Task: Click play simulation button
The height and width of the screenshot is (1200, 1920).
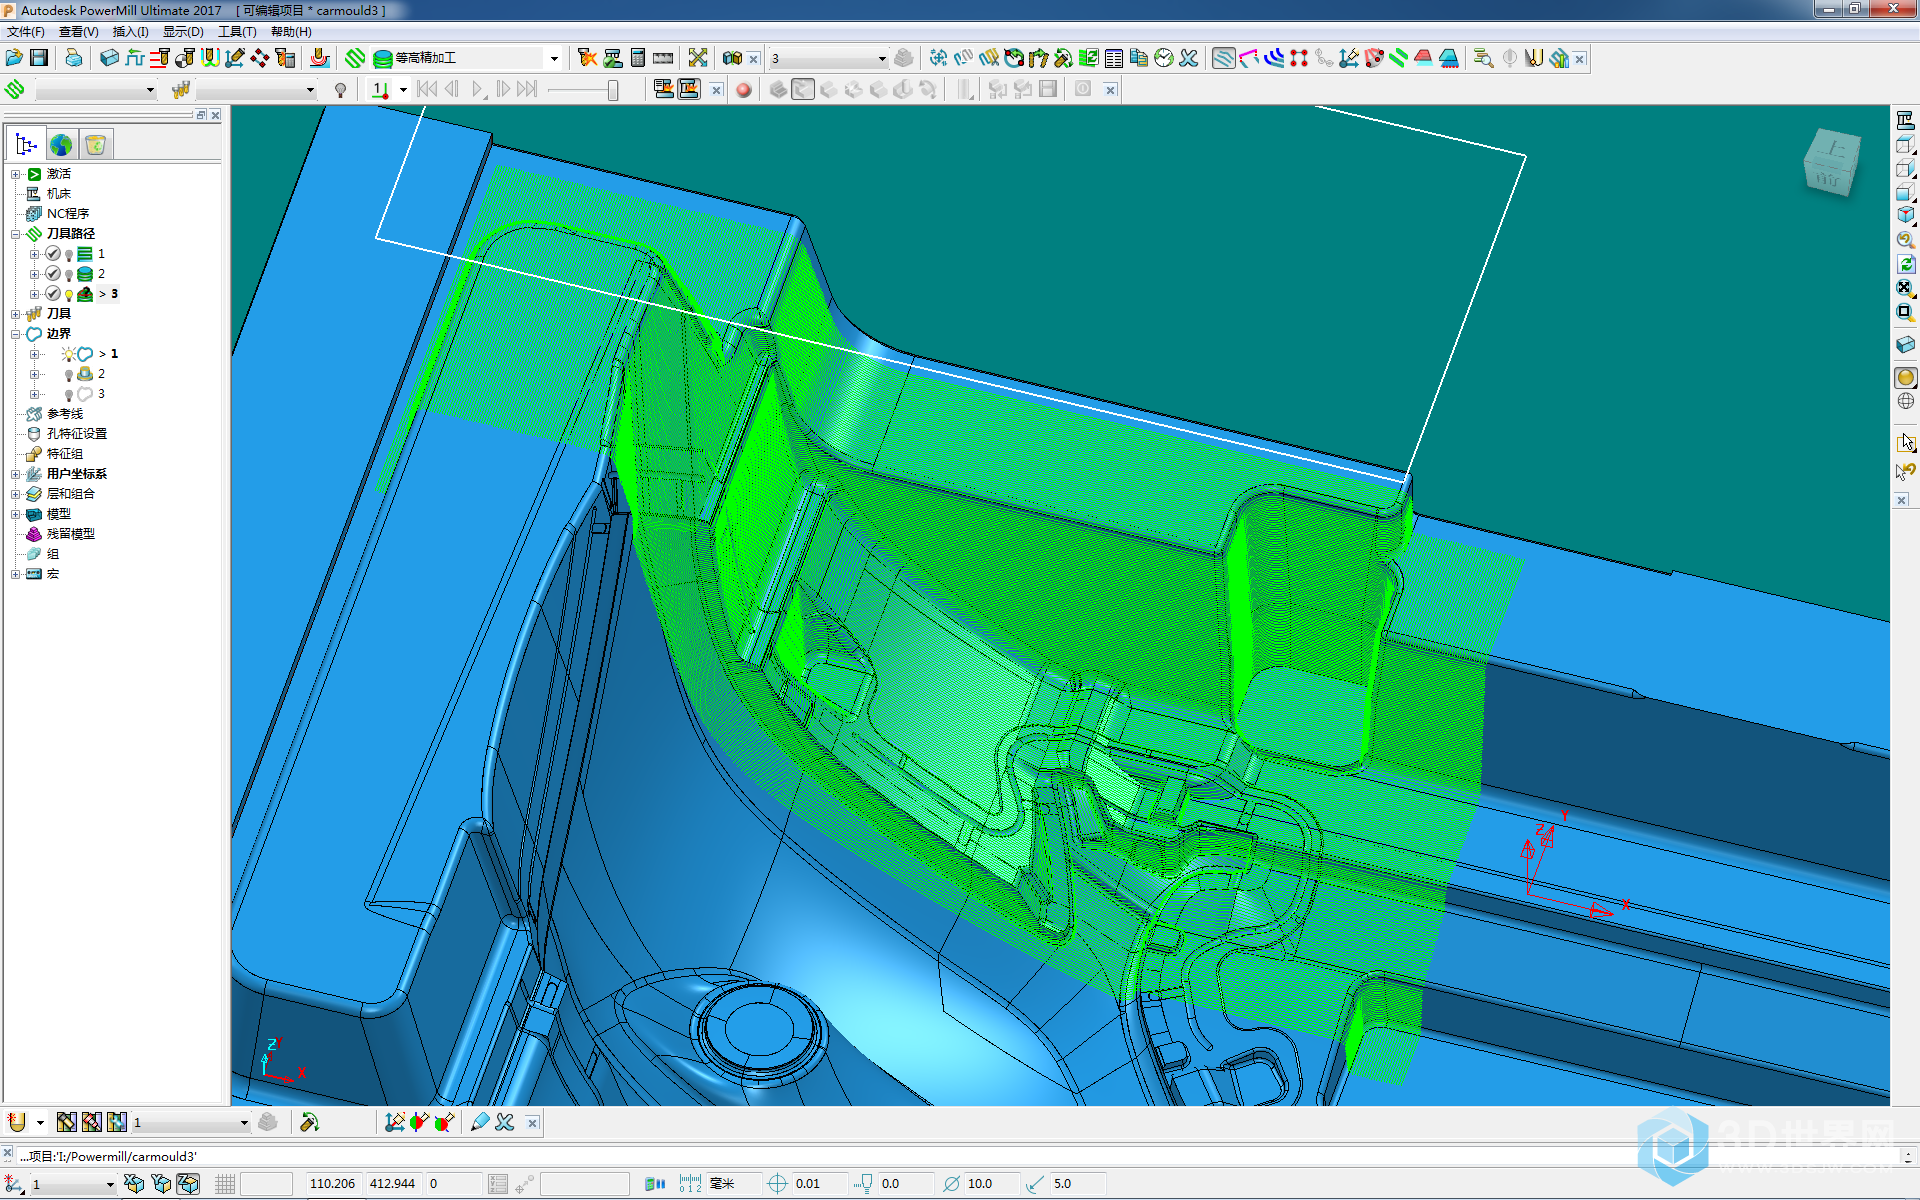Action: click(478, 90)
